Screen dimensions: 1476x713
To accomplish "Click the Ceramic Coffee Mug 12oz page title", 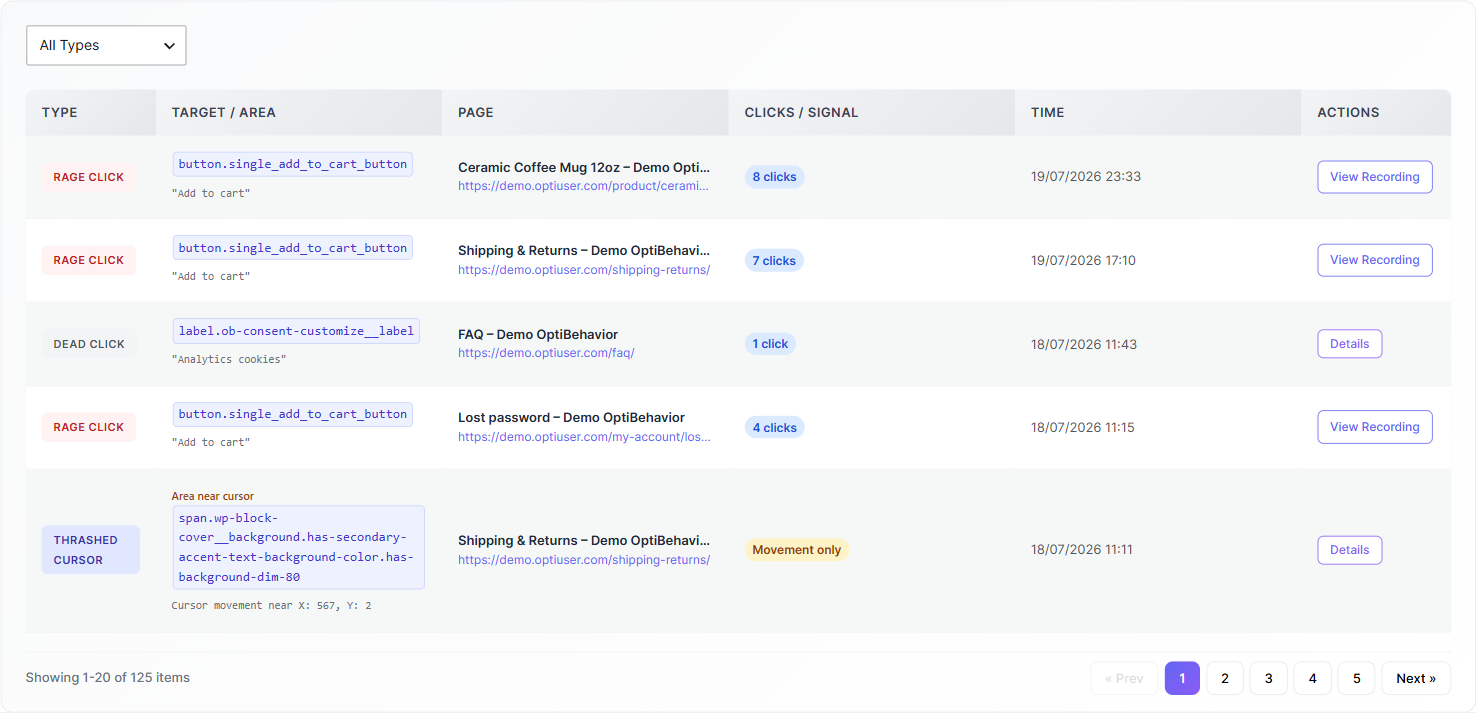I will tap(584, 168).
